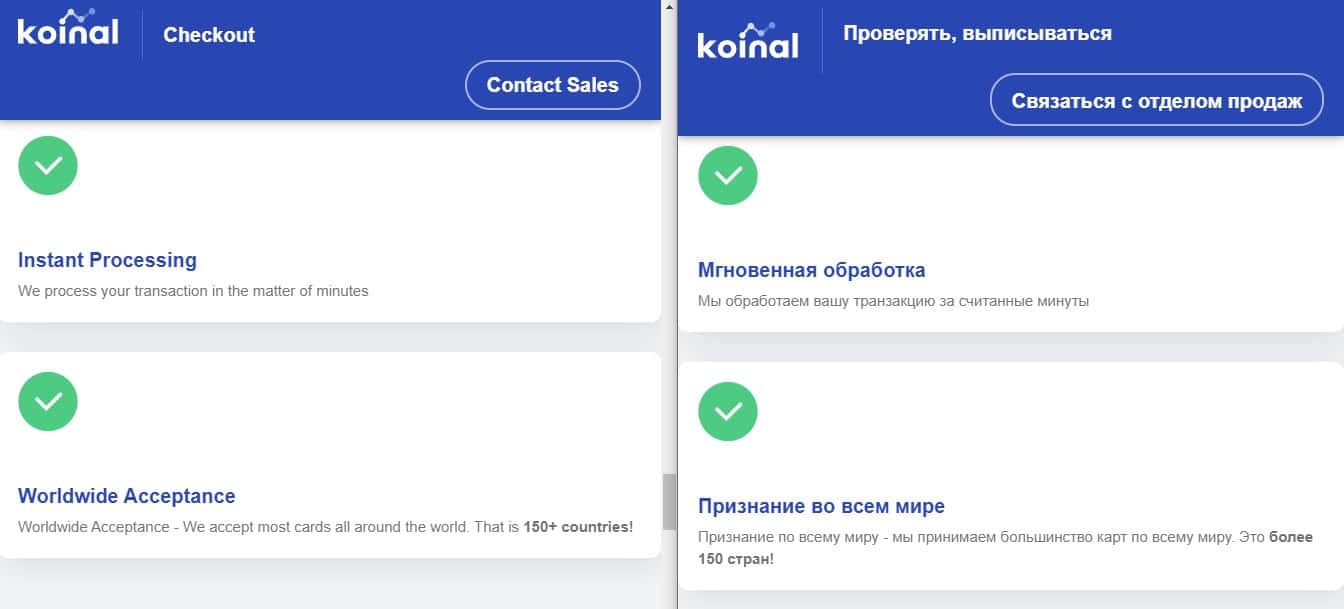Click the Instant Processing heading

click(x=107, y=260)
